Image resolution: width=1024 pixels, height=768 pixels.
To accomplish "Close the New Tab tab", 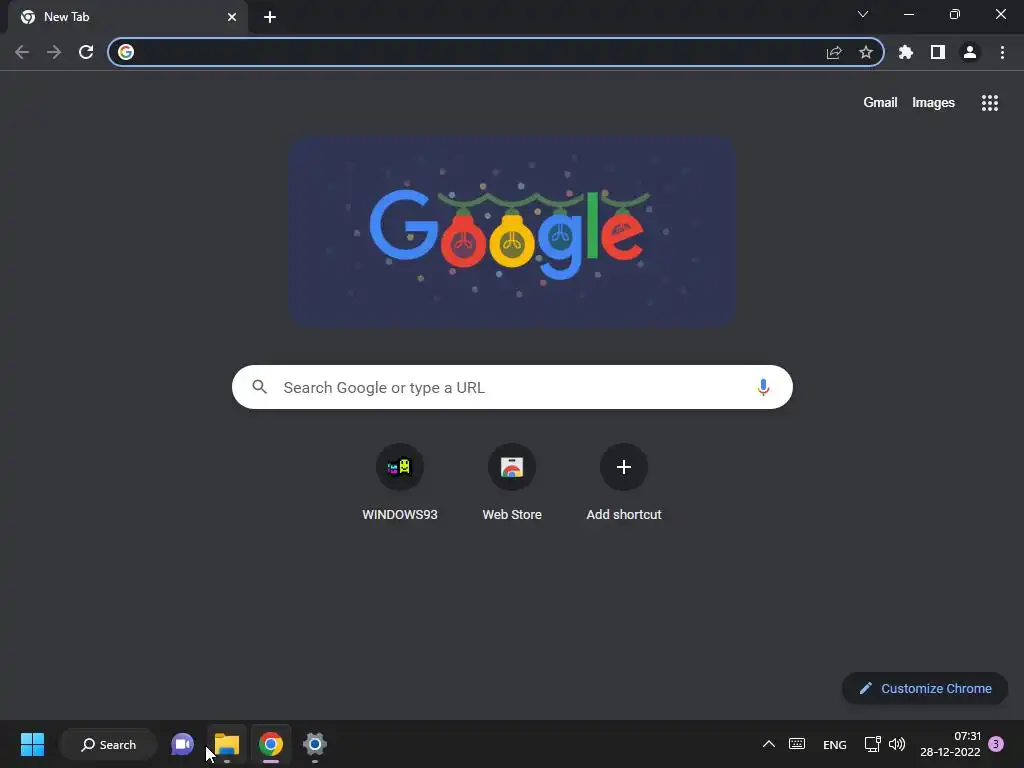I will pos(232,17).
